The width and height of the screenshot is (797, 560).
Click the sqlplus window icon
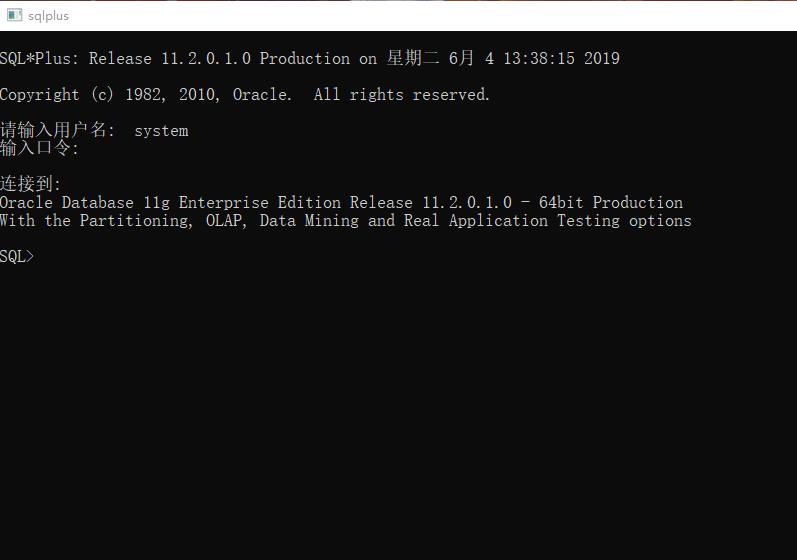pyautogui.click(x=14, y=15)
